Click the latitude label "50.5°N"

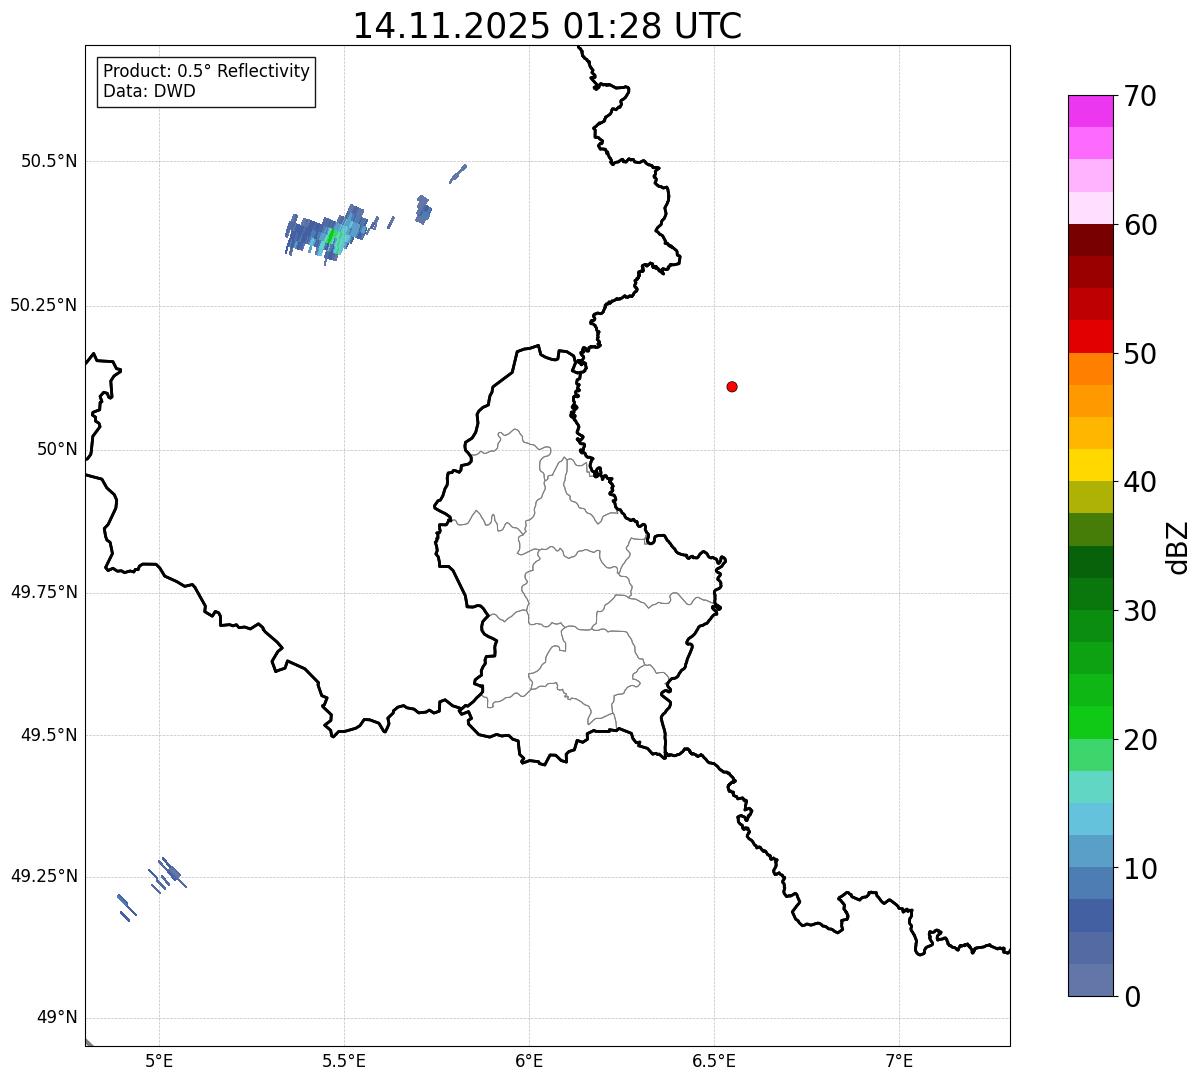coord(49,161)
